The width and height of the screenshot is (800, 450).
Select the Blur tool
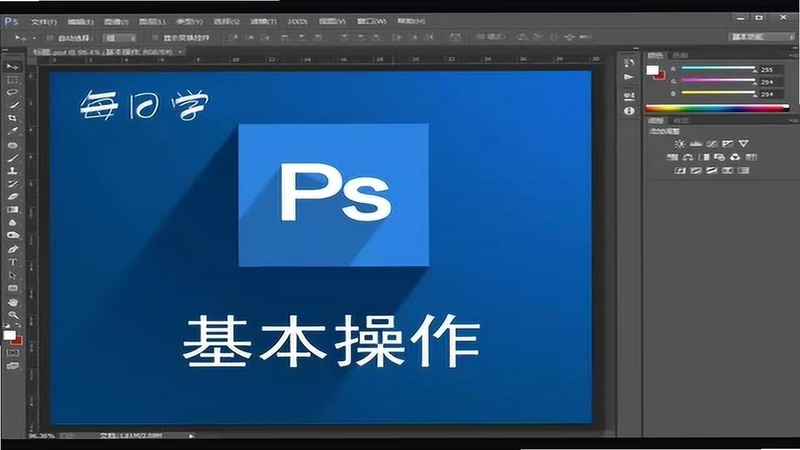click(x=12, y=223)
